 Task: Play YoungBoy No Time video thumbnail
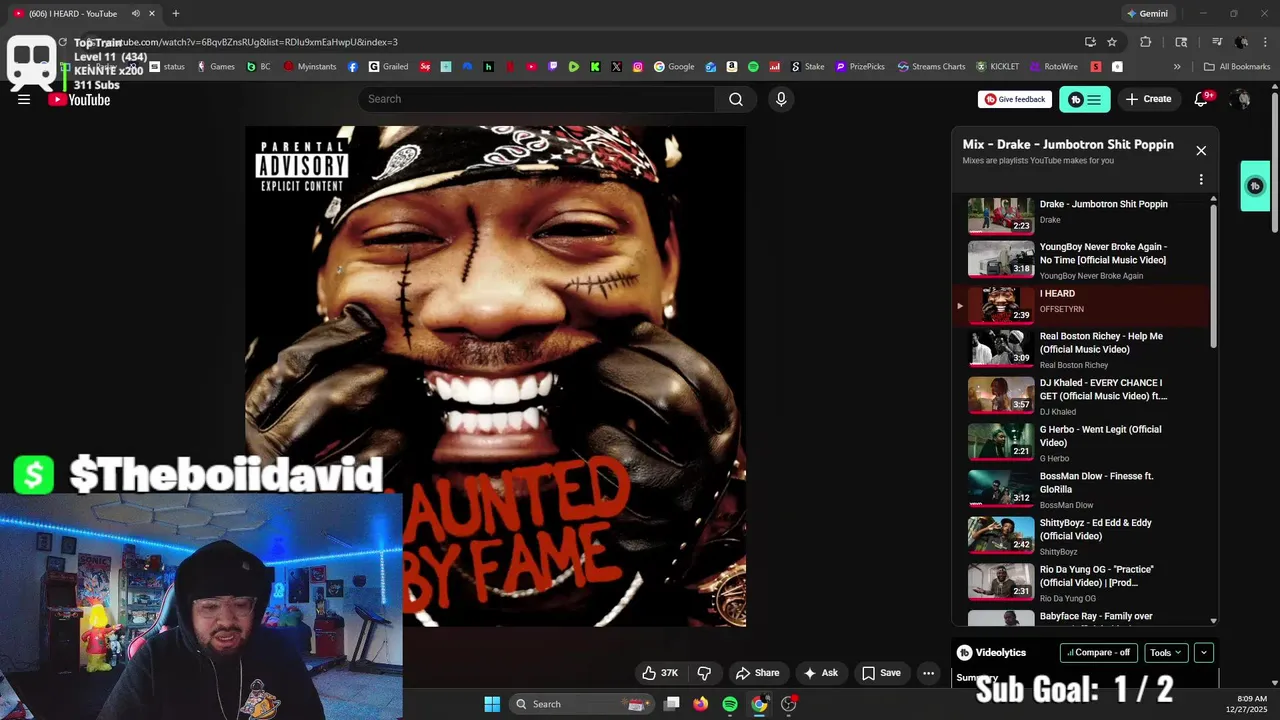coord(1001,259)
